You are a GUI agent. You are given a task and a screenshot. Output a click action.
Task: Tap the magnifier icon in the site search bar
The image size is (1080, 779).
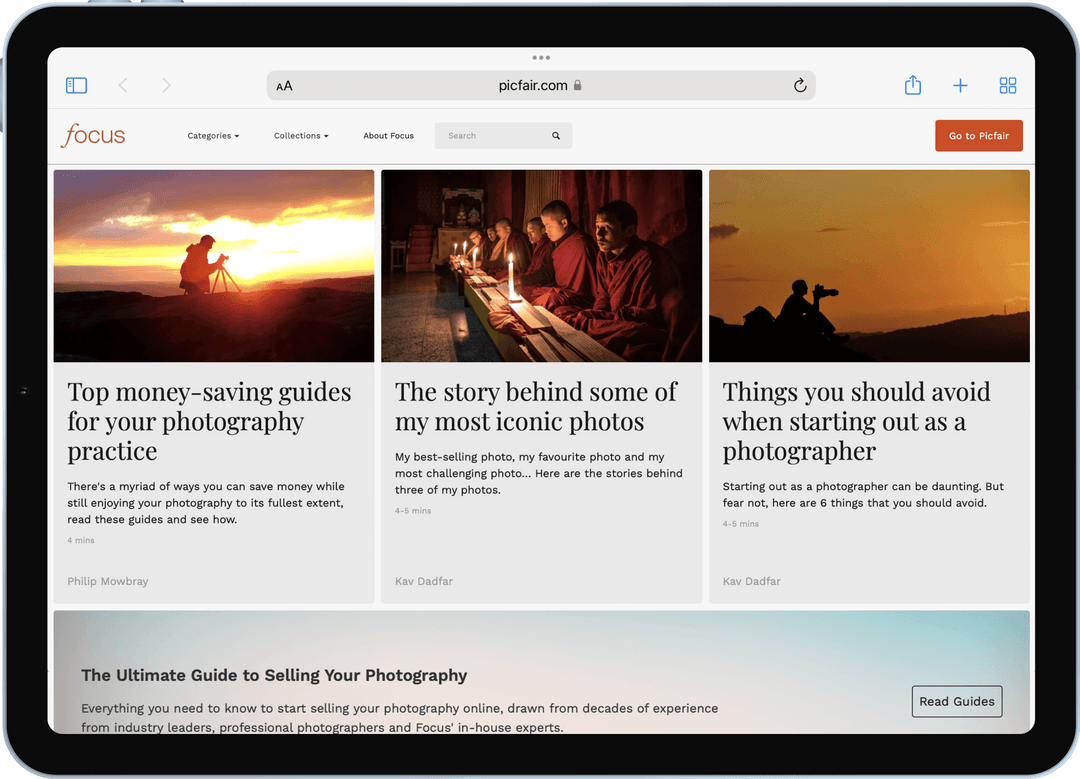(556, 135)
